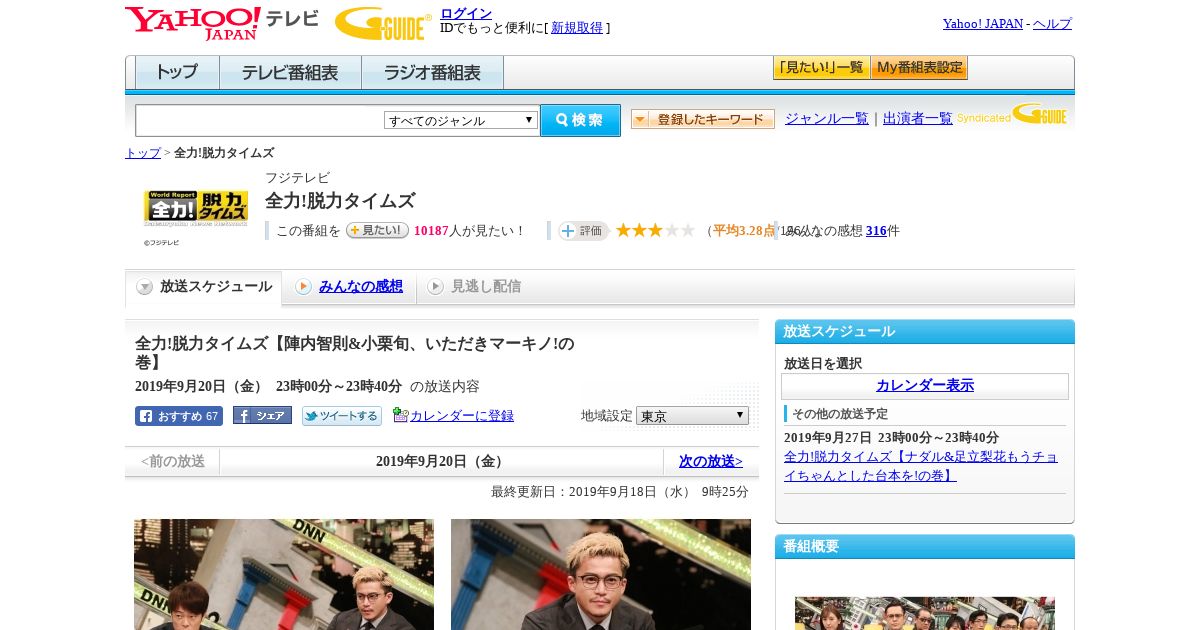Click the Twitter ツイートする button
Image resolution: width=1200 pixels, height=630 pixels.
[x=342, y=416]
